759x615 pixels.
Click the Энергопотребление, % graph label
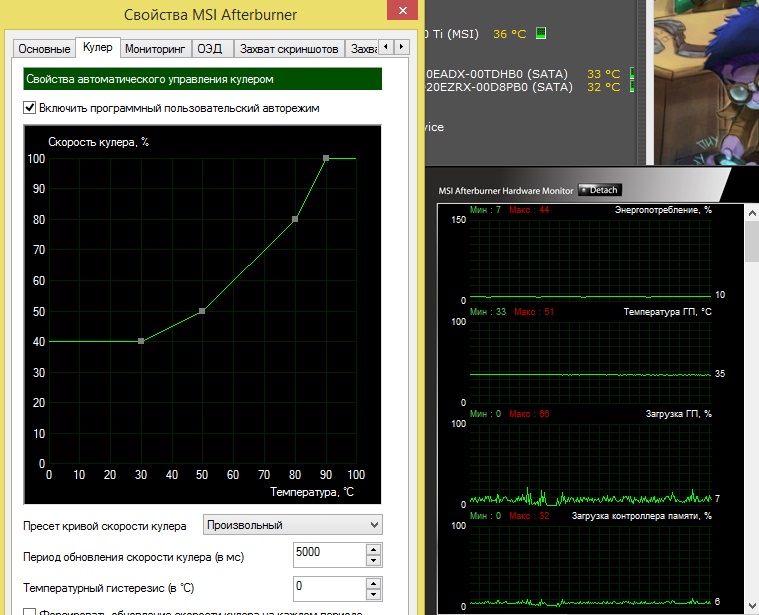[663, 210]
